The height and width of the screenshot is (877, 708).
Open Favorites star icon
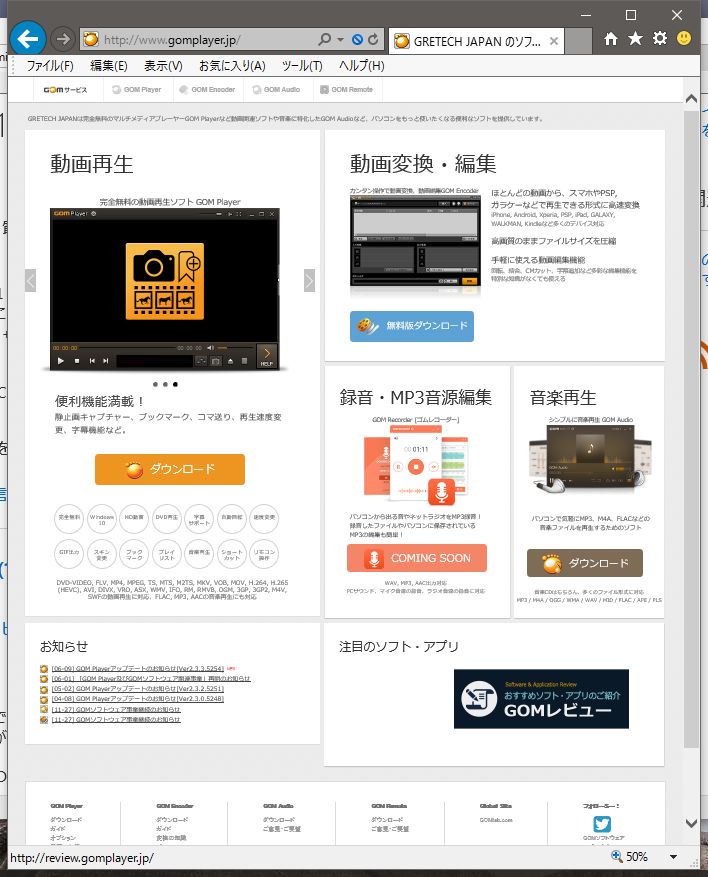[635, 39]
